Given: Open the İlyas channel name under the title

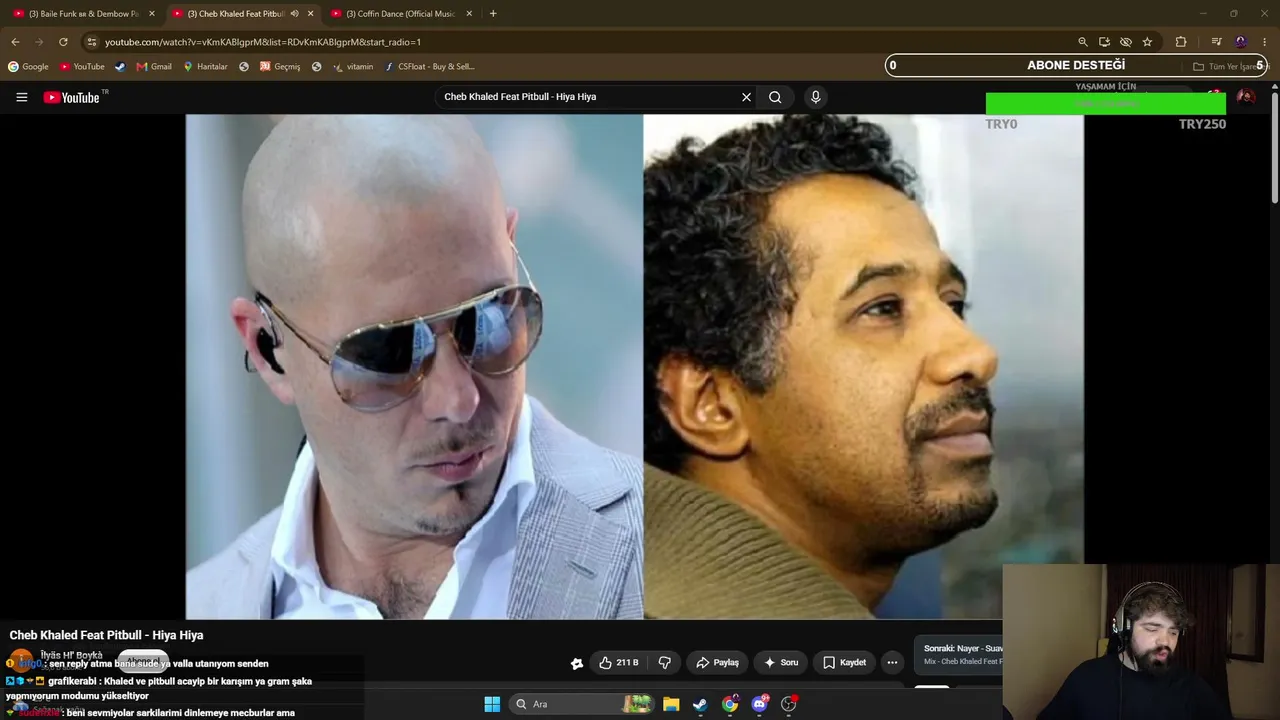Looking at the screenshot, I should [71, 655].
